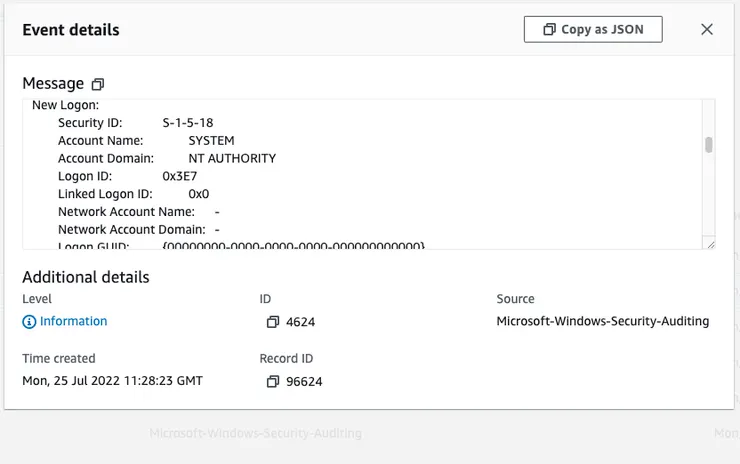Click the Copy as JSON button
740x464 pixels.
tap(593, 29)
